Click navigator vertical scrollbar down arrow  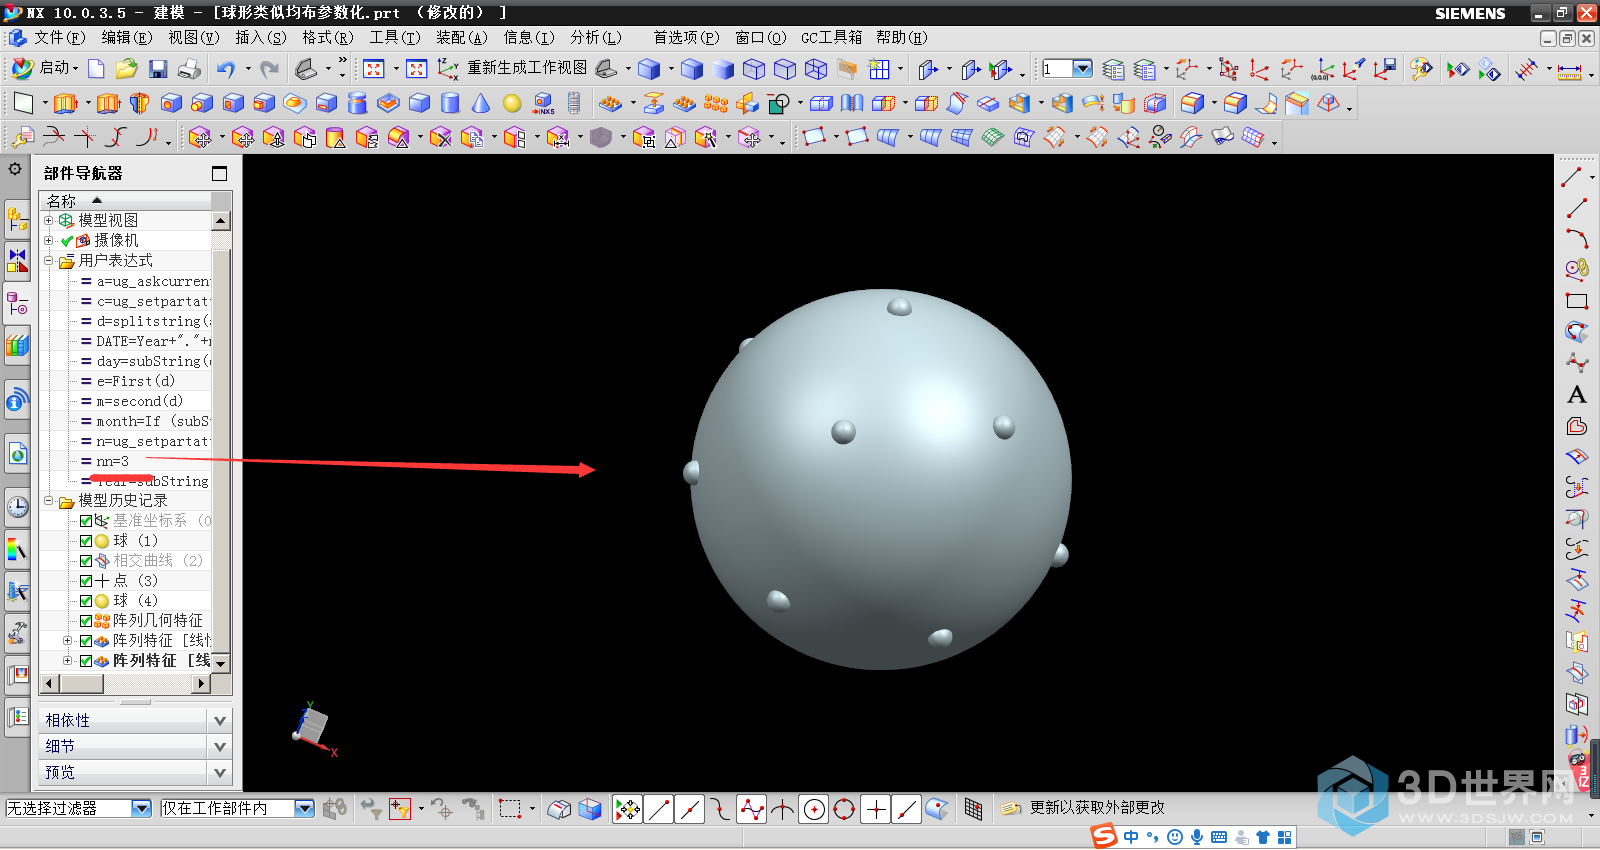click(221, 663)
